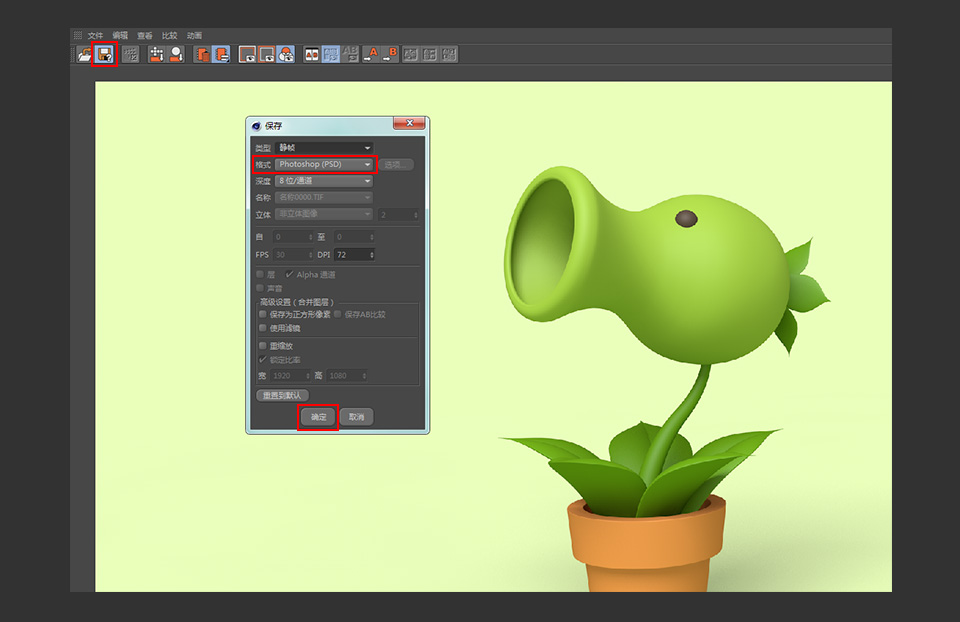Enable the 使用滤镜 checkbox

coord(263,328)
